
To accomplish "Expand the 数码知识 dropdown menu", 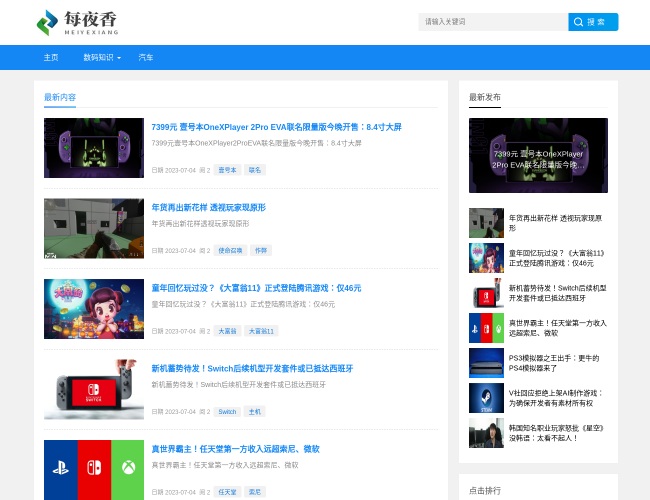I will [x=102, y=58].
